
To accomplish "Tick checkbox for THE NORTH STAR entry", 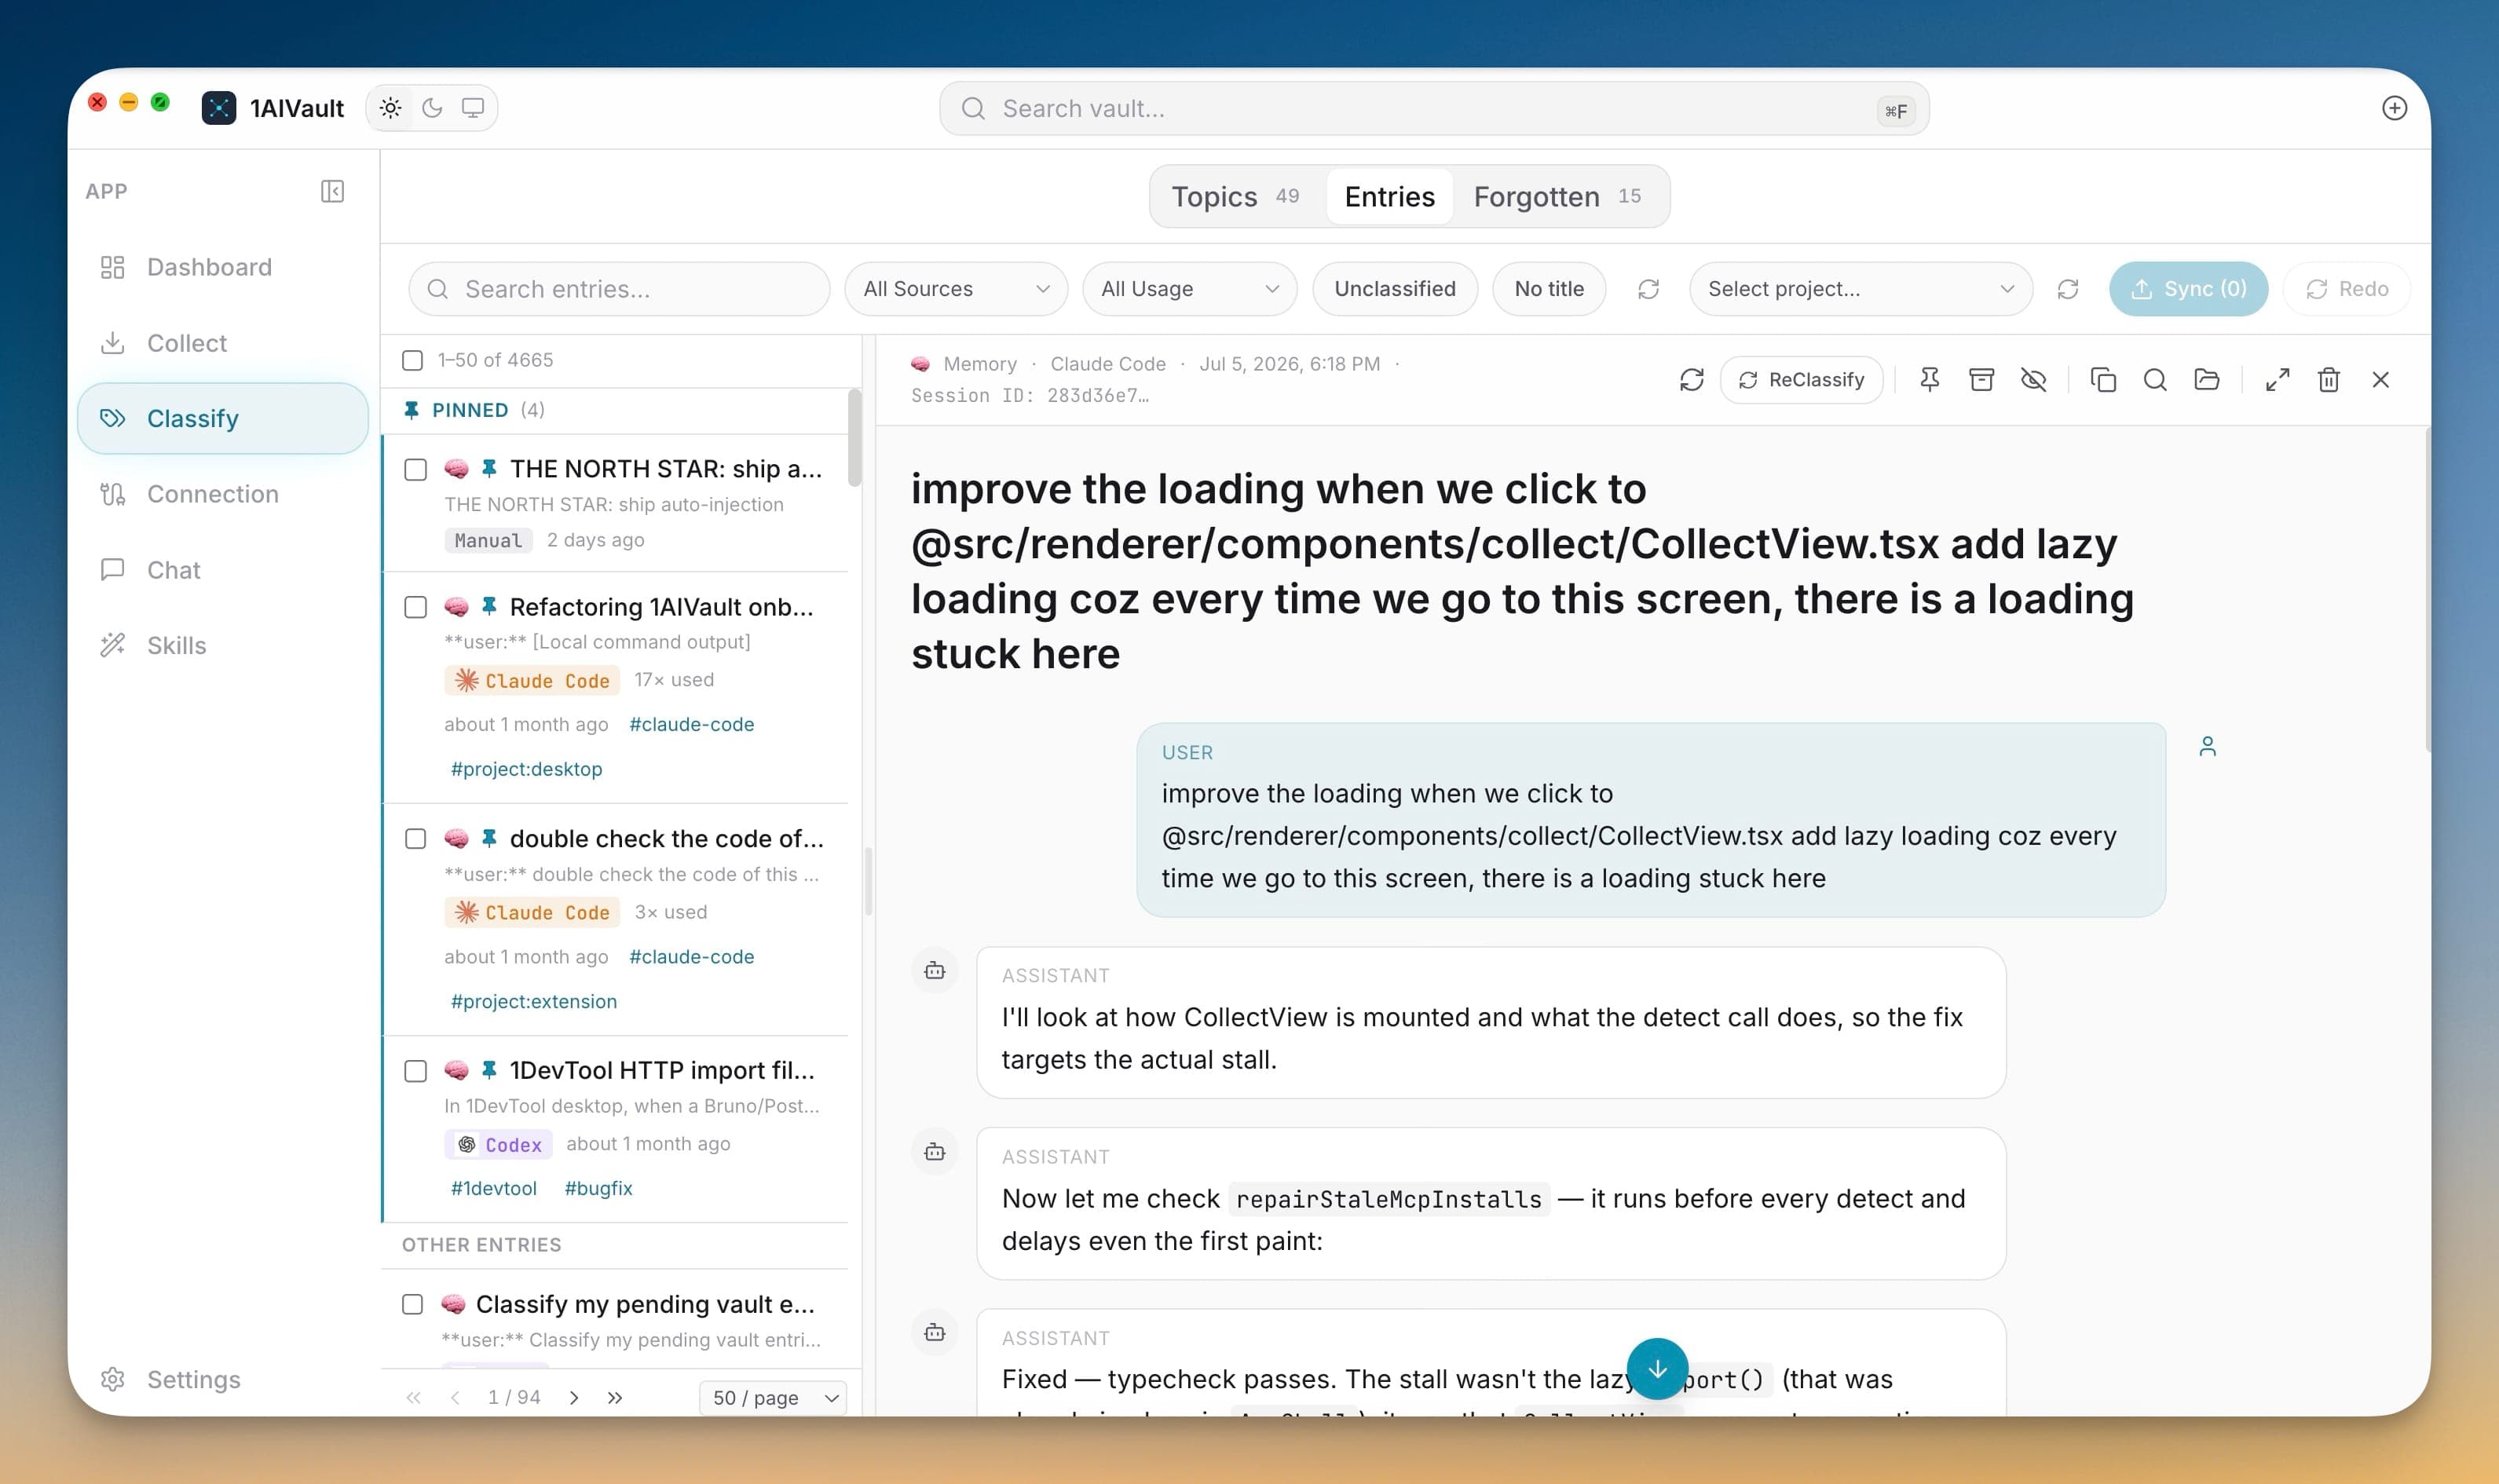I will click(415, 470).
